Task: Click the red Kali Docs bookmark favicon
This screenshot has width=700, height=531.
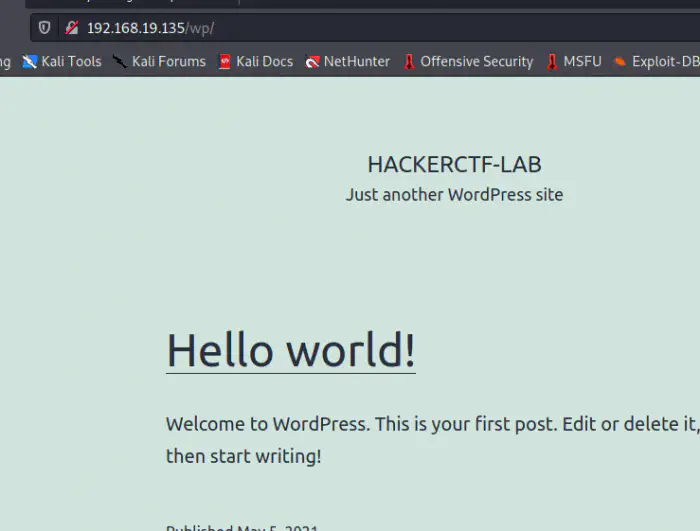Action: click(225, 62)
